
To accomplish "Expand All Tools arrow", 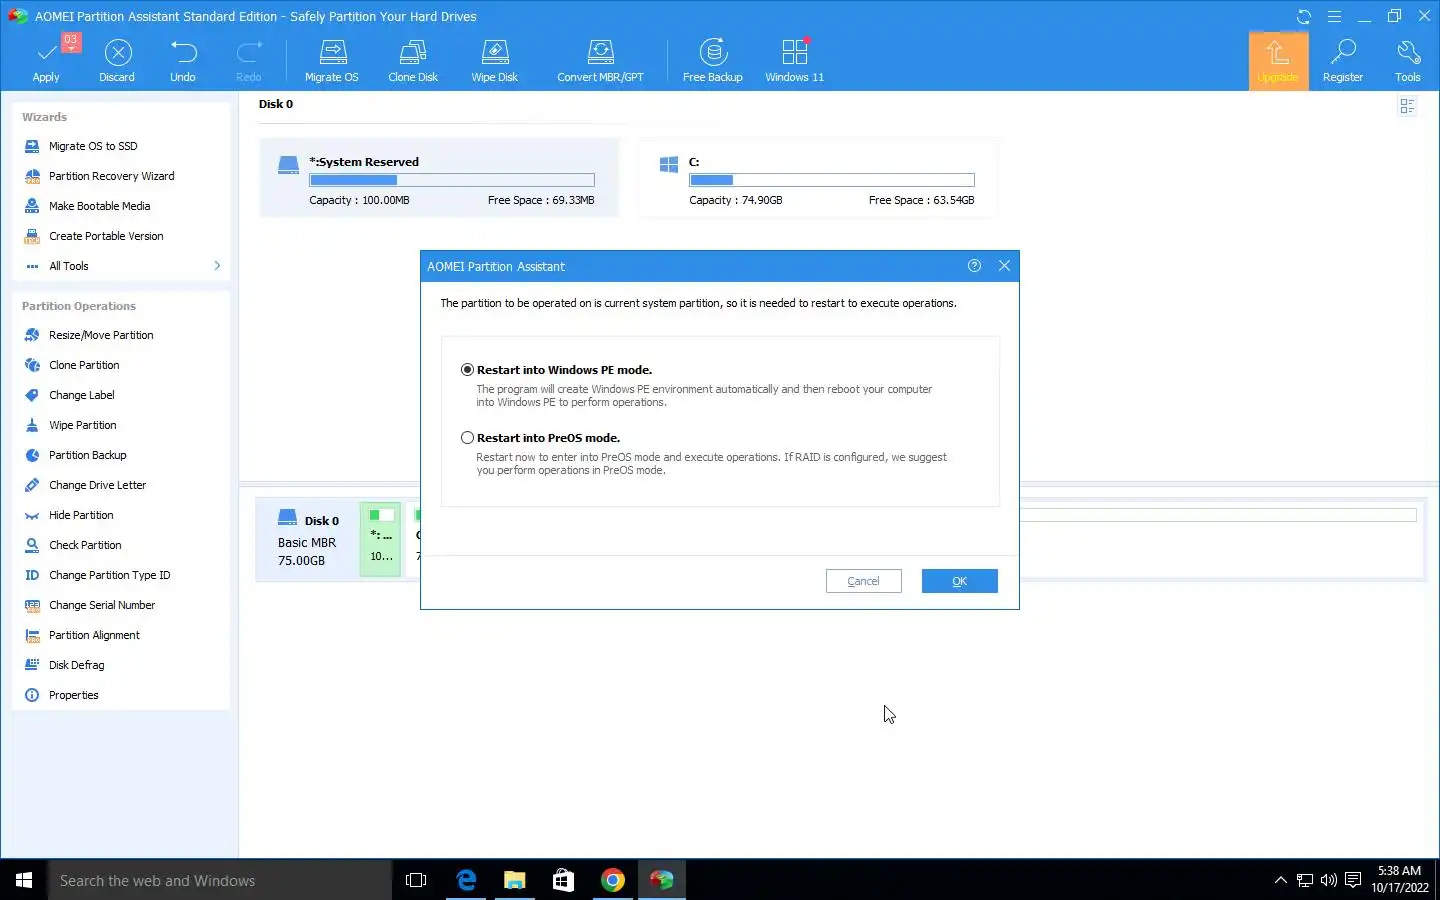I will (x=217, y=266).
